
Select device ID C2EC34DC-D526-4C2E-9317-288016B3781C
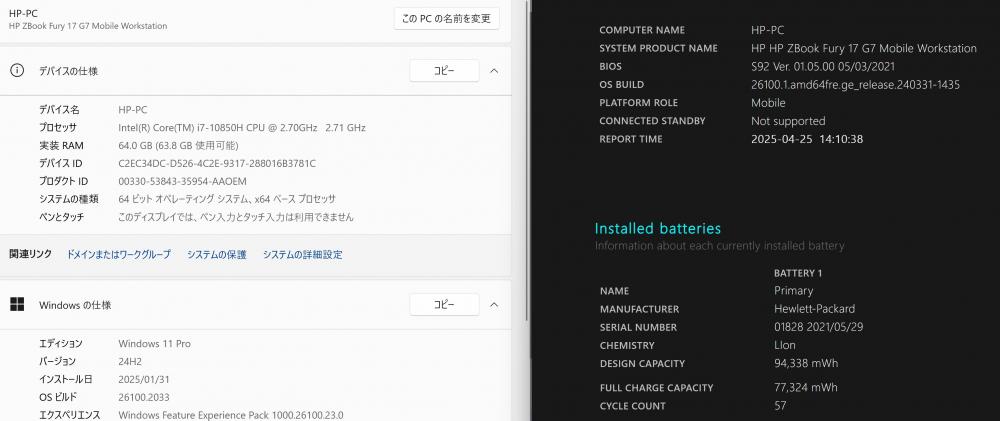pos(217,163)
